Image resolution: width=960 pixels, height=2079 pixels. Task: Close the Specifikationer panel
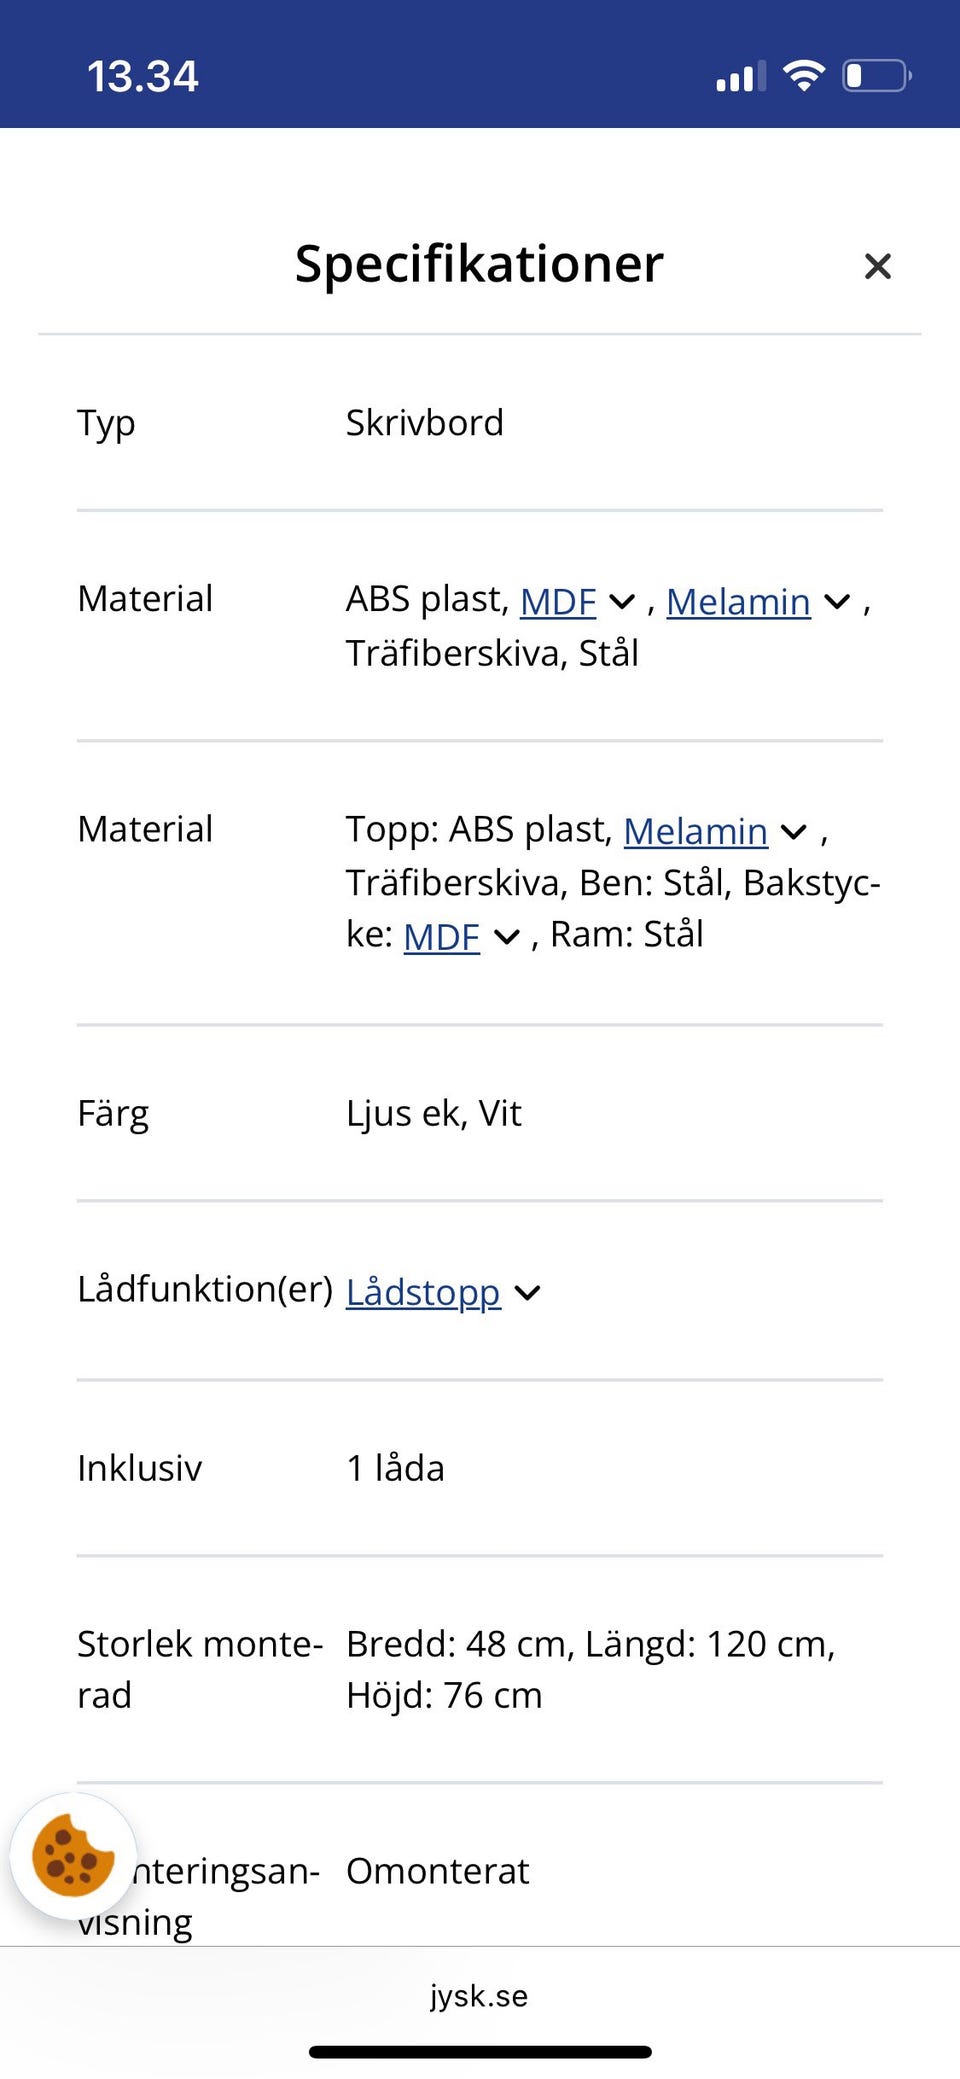[877, 266]
